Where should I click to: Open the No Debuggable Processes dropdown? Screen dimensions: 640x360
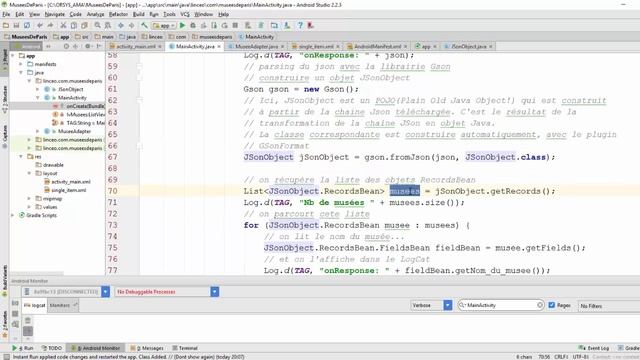215,292
